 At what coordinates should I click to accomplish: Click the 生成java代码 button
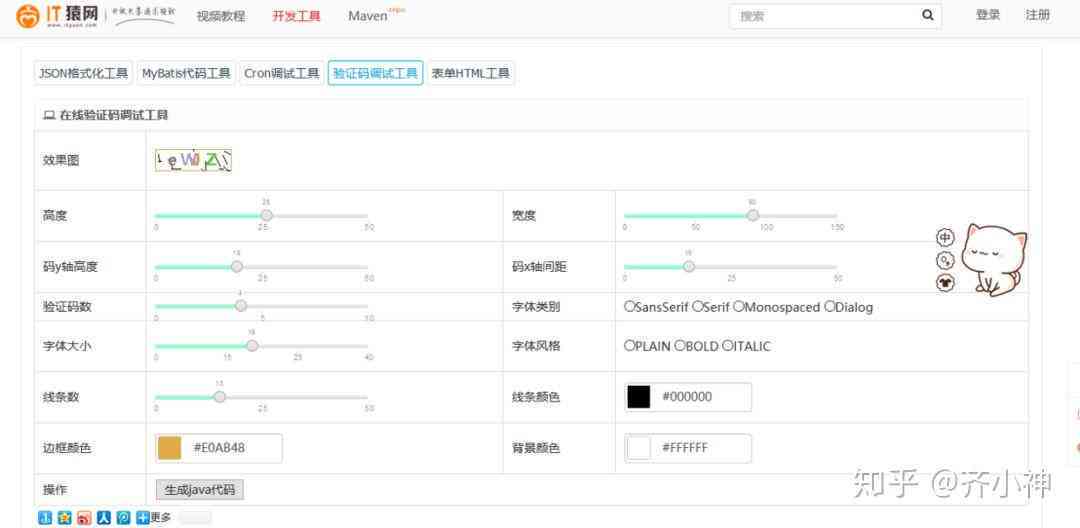(x=200, y=489)
